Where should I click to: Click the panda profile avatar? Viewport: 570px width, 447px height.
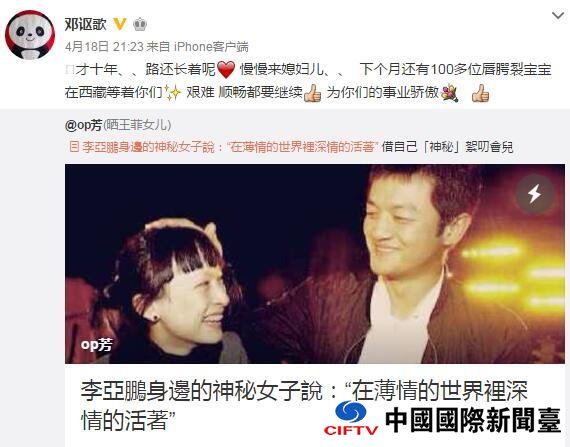point(30,35)
